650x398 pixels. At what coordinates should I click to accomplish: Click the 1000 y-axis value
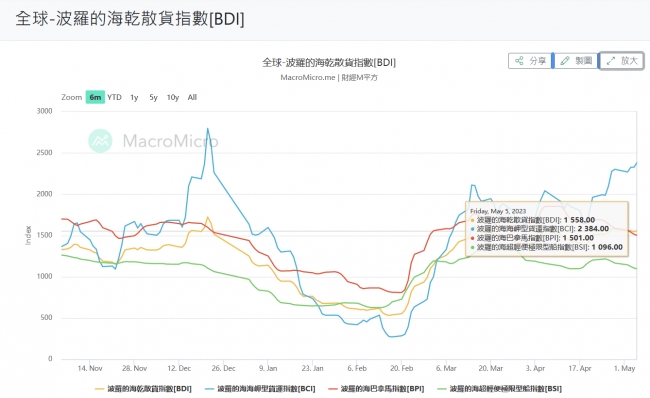pyautogui.click(x=44, y=277)
